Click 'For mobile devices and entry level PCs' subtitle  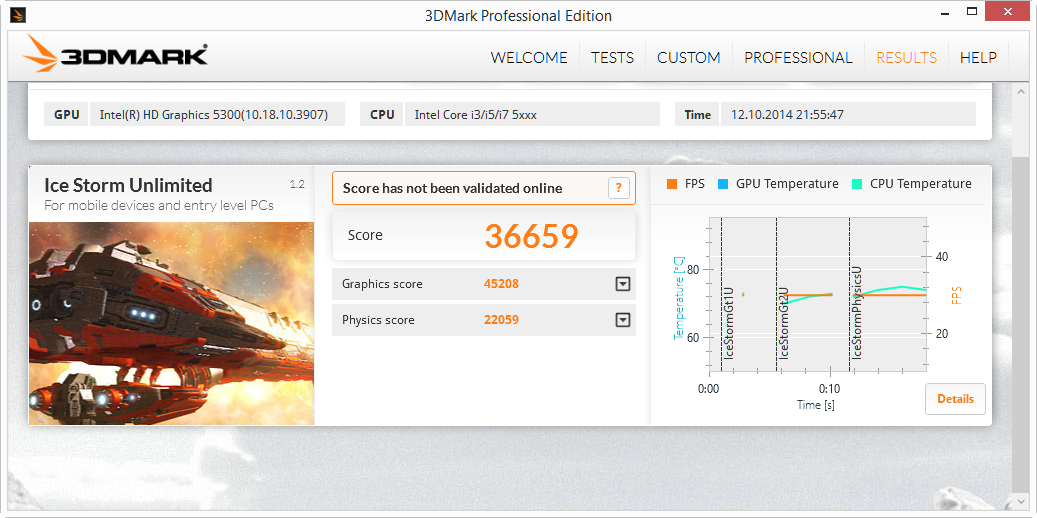pyautogui.click(x=159, y=206)
